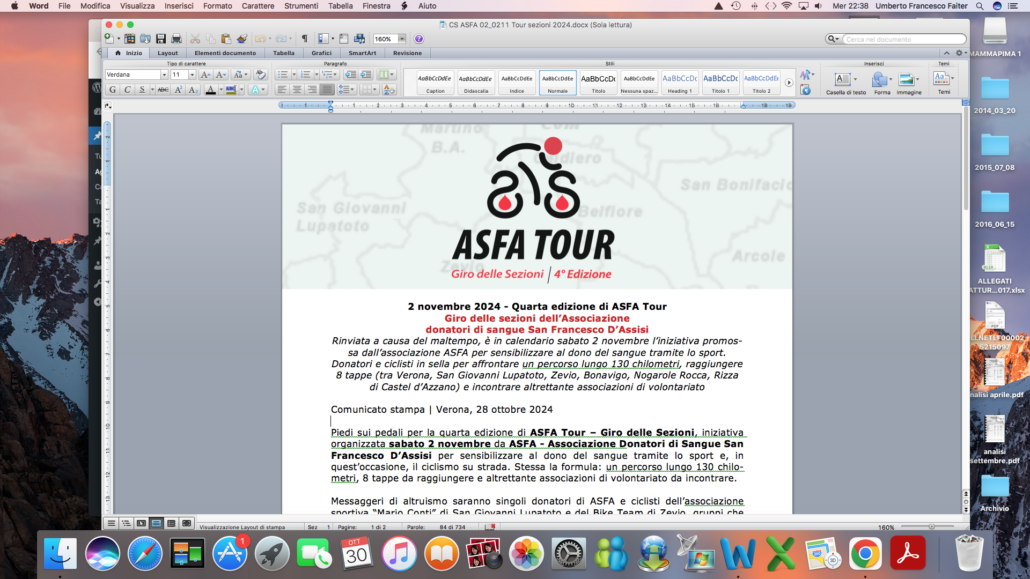
Task: Go to the SmartArt tab
Action: [x=362, y=53]
